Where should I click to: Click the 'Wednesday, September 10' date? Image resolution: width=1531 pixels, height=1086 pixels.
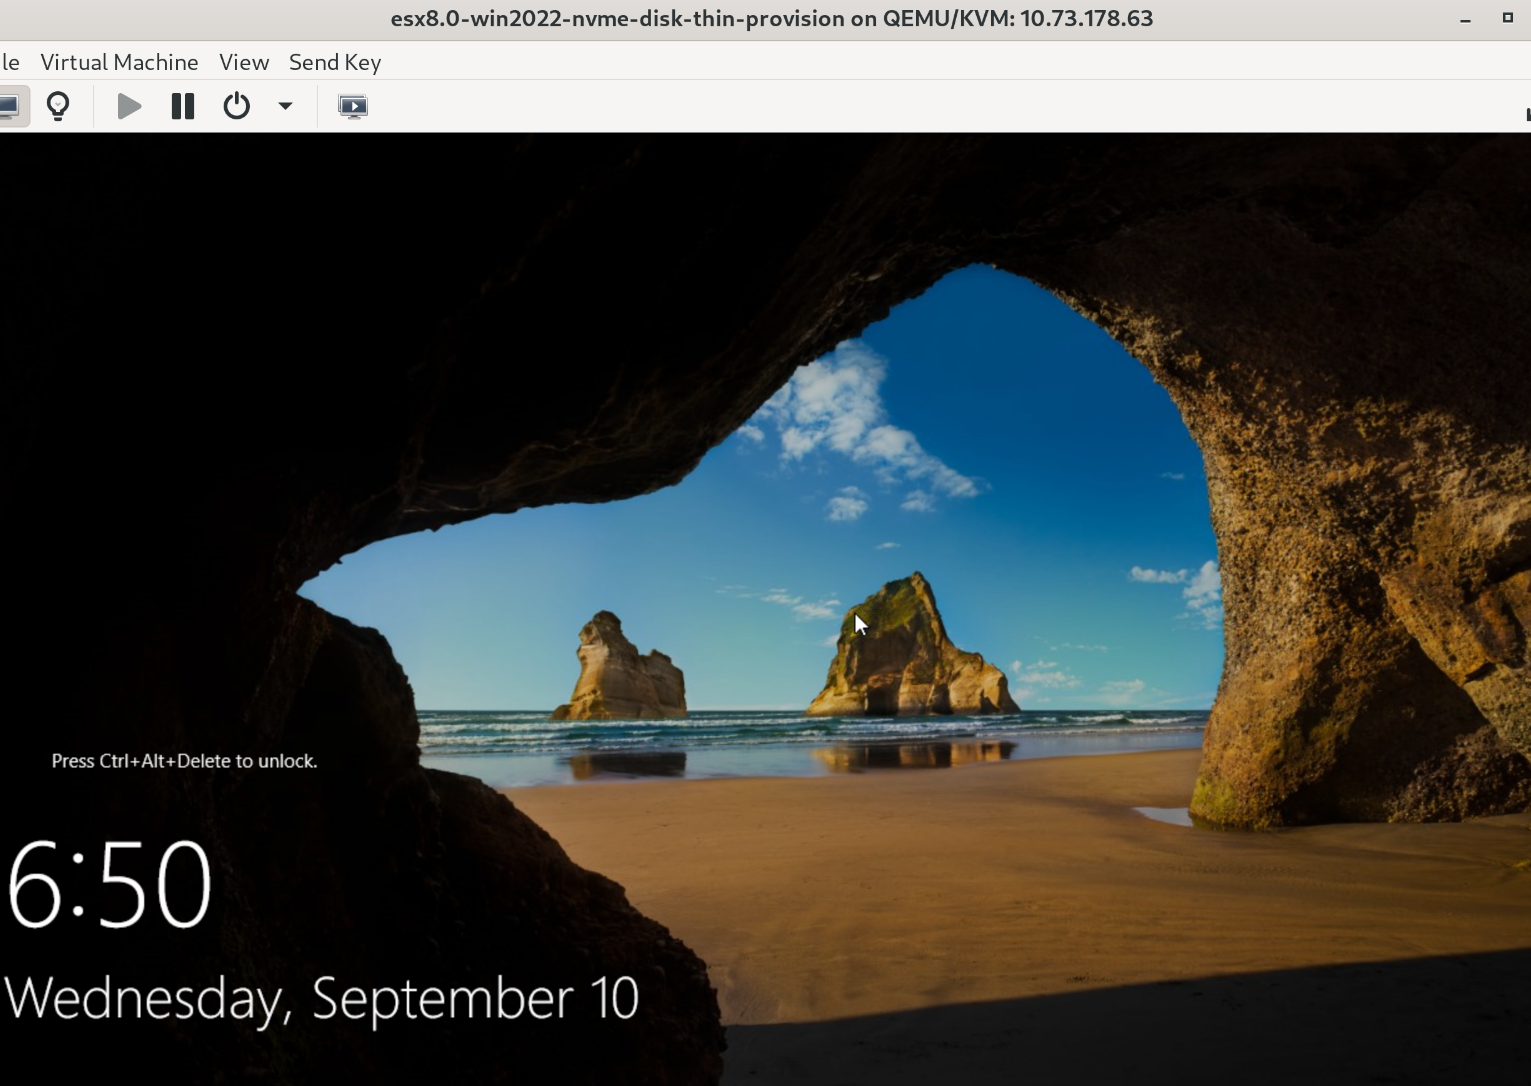[322, 999]
